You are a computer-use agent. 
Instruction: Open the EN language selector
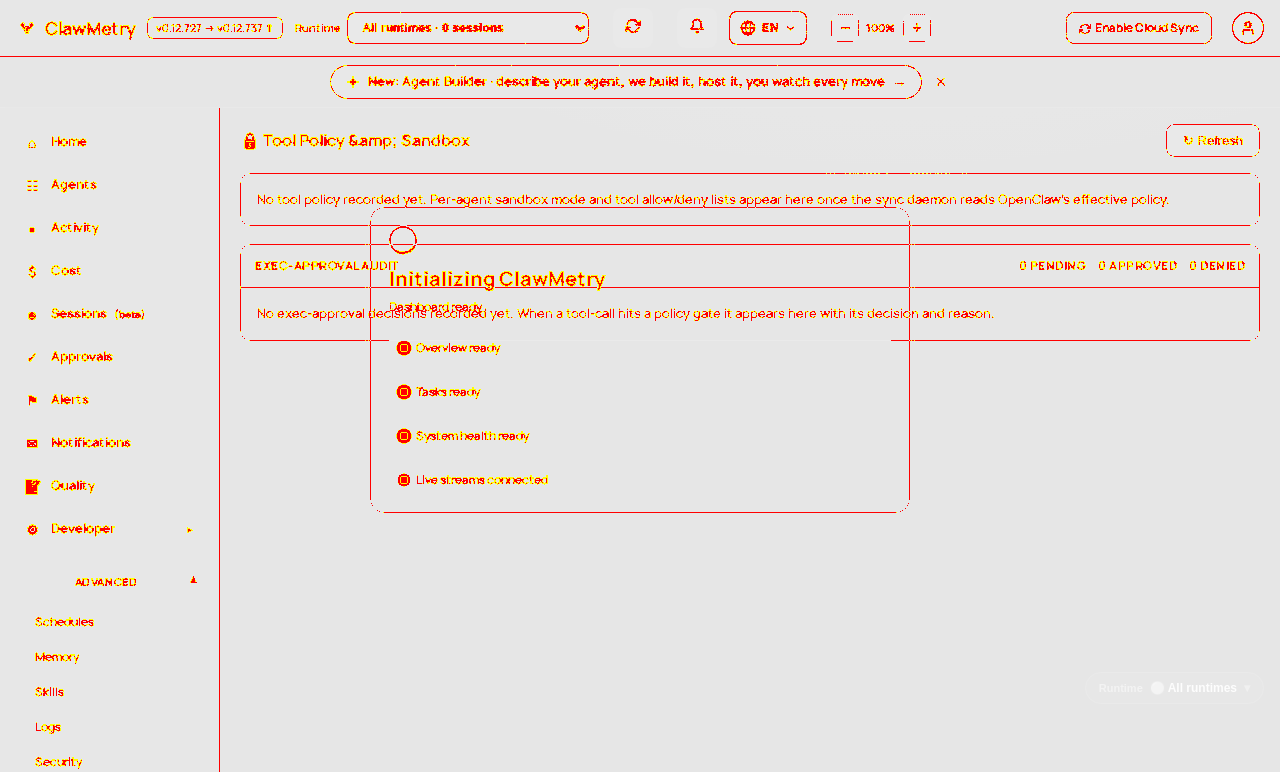tap(768, 28)
